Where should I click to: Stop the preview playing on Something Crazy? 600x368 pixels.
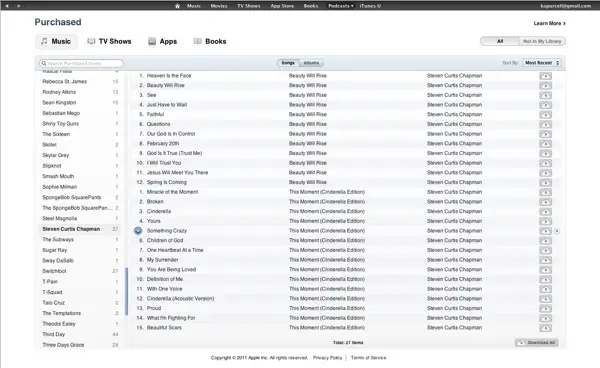click(x=138, y=231)
